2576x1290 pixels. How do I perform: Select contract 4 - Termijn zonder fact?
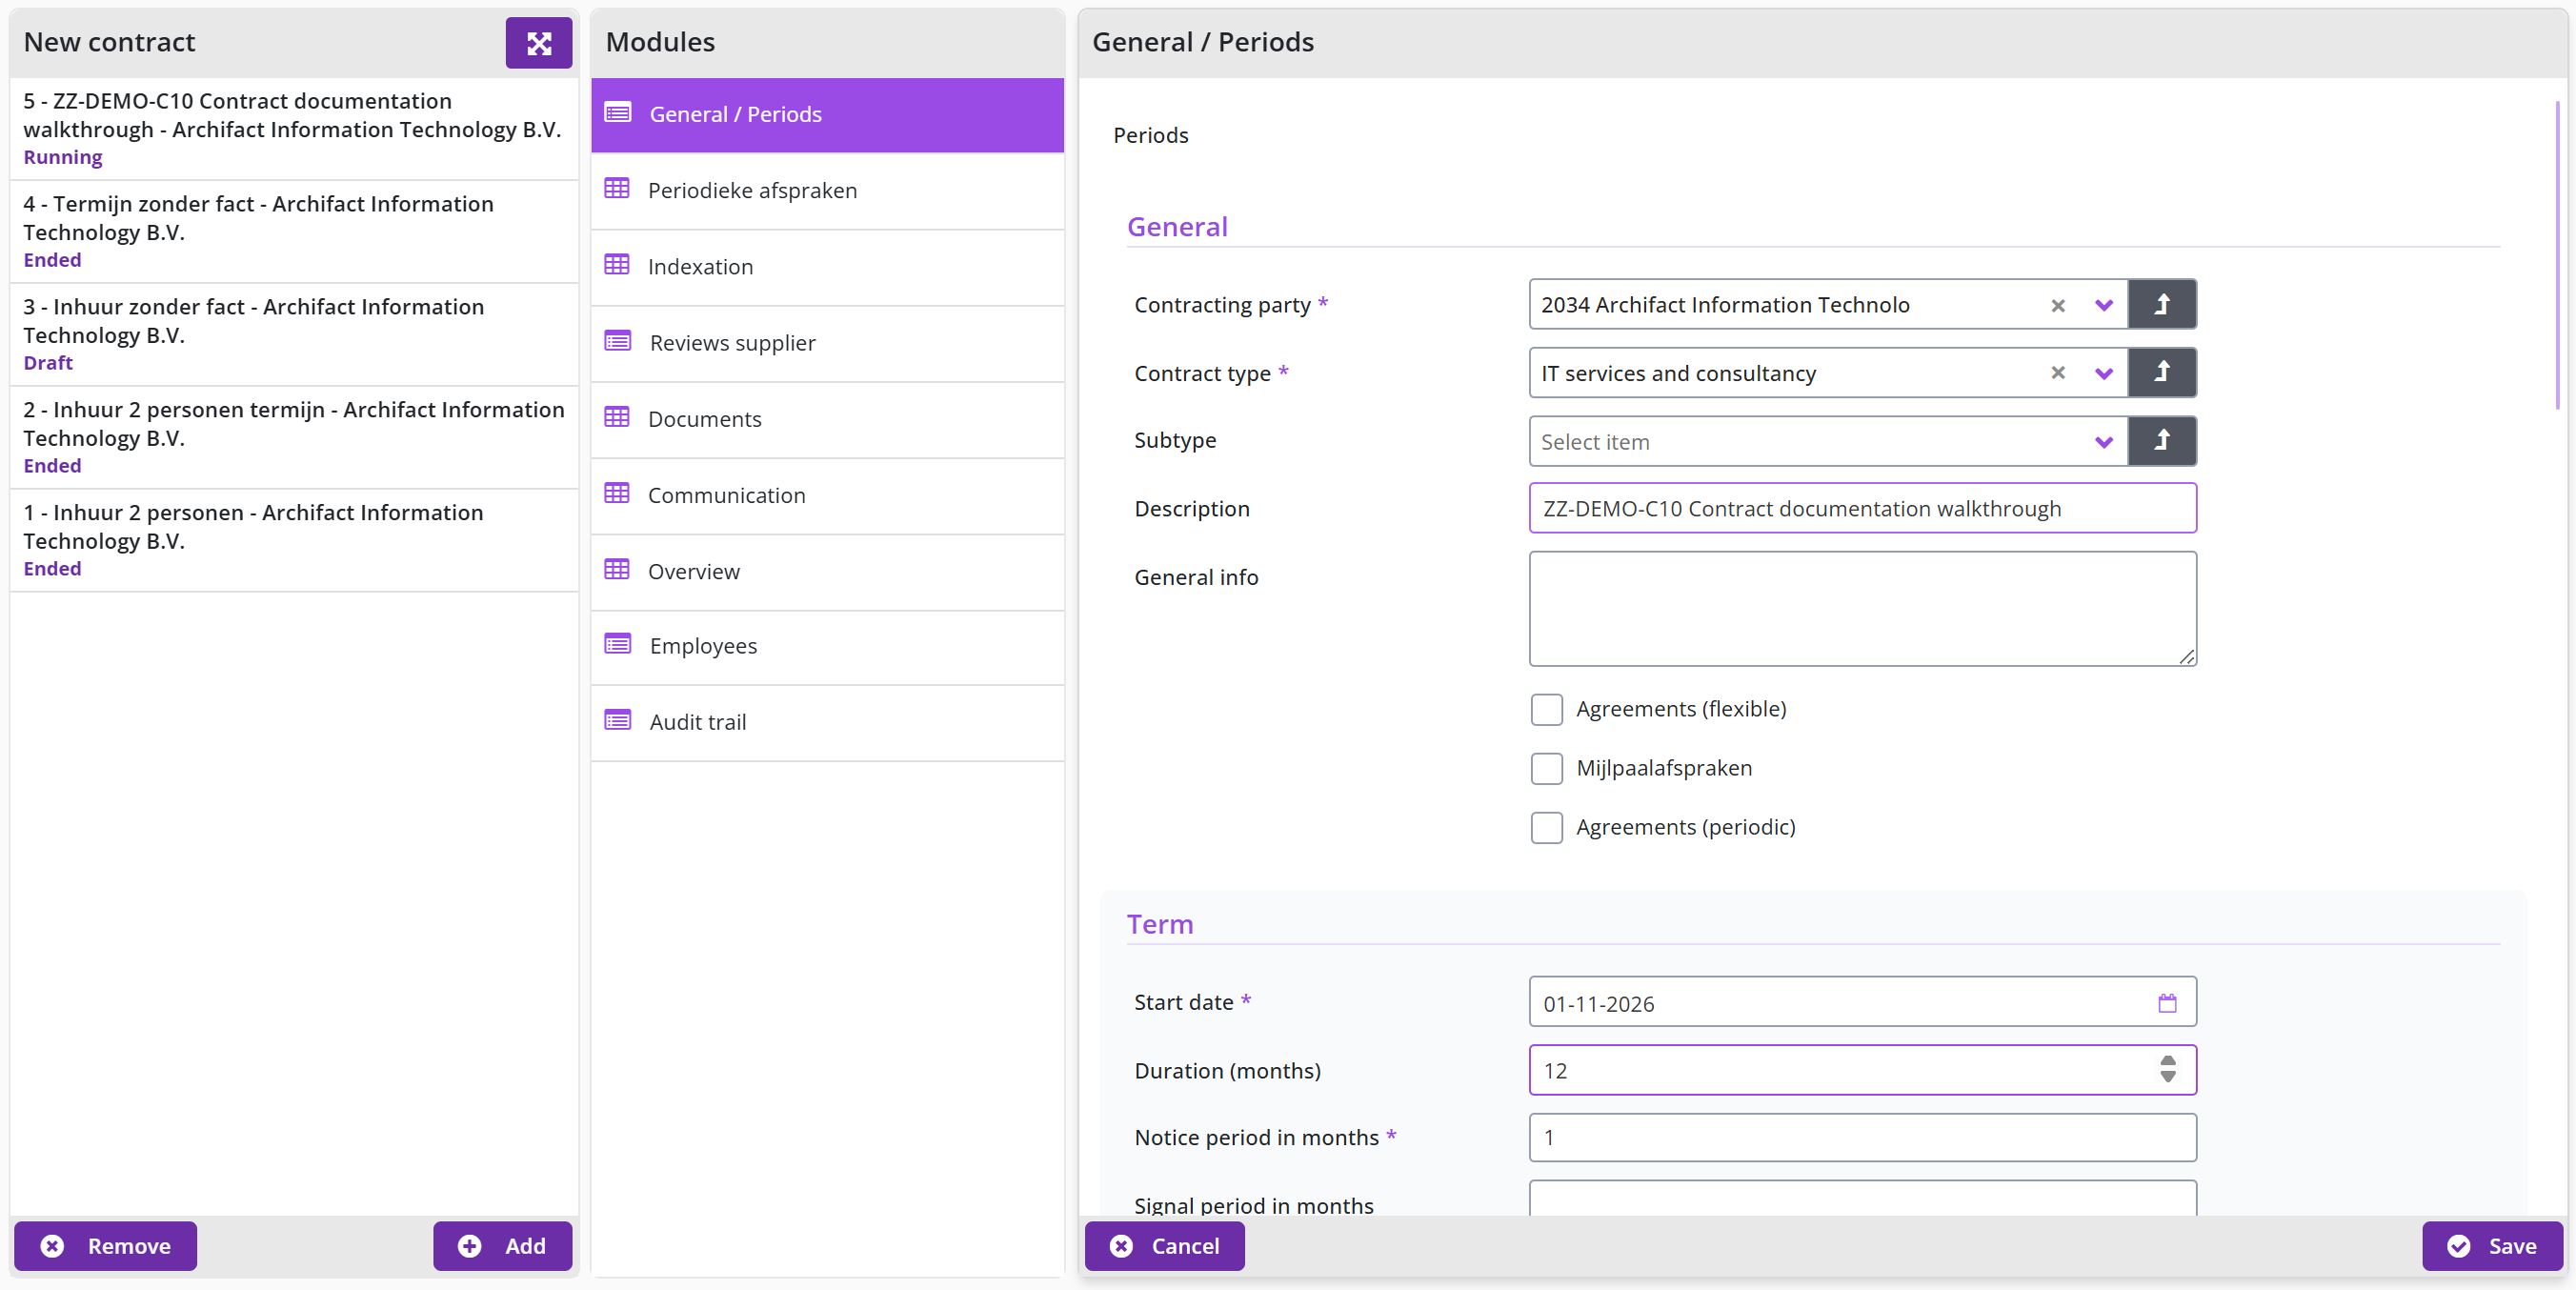point(293,231)
